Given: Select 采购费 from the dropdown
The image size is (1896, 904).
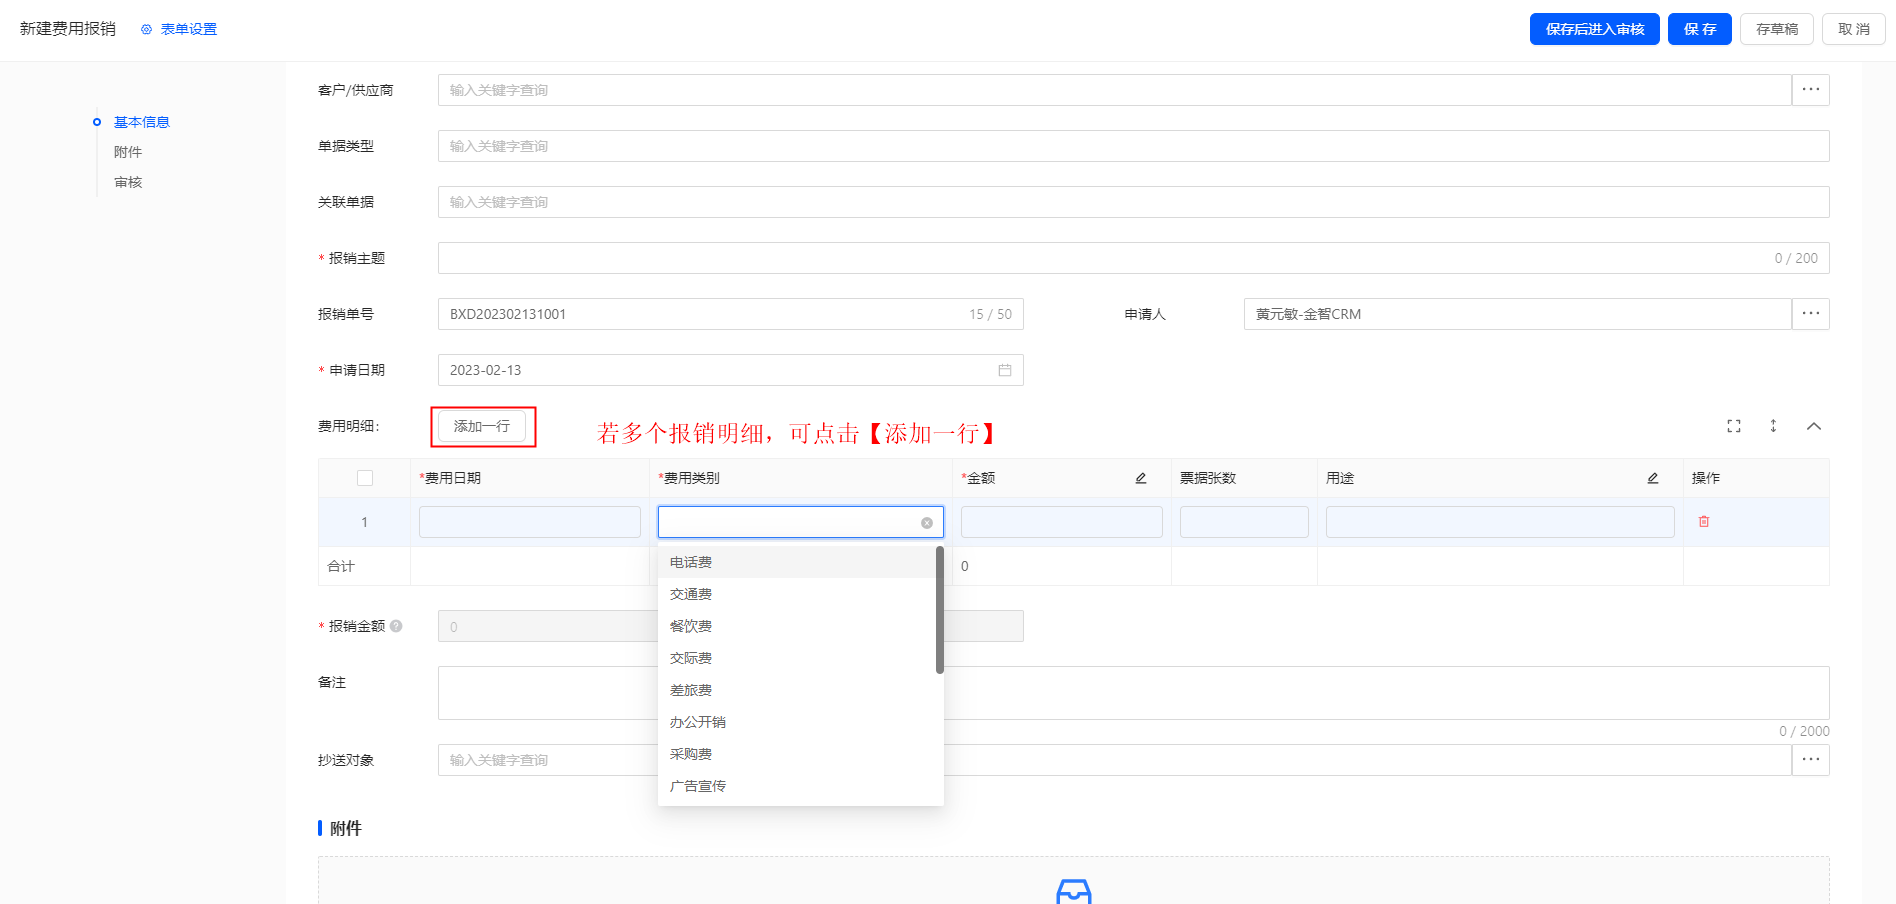Looking at the screenshot, I should pyautogui.click(x=796, y=754).
